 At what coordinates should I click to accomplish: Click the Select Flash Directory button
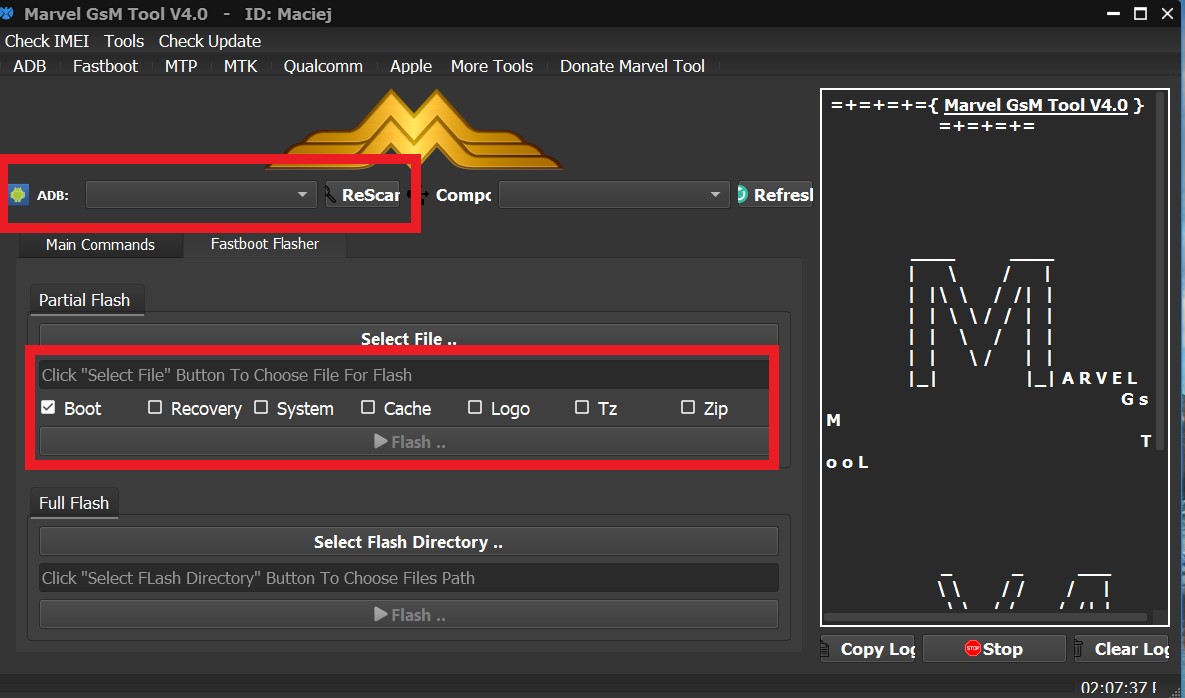point(408,542)
